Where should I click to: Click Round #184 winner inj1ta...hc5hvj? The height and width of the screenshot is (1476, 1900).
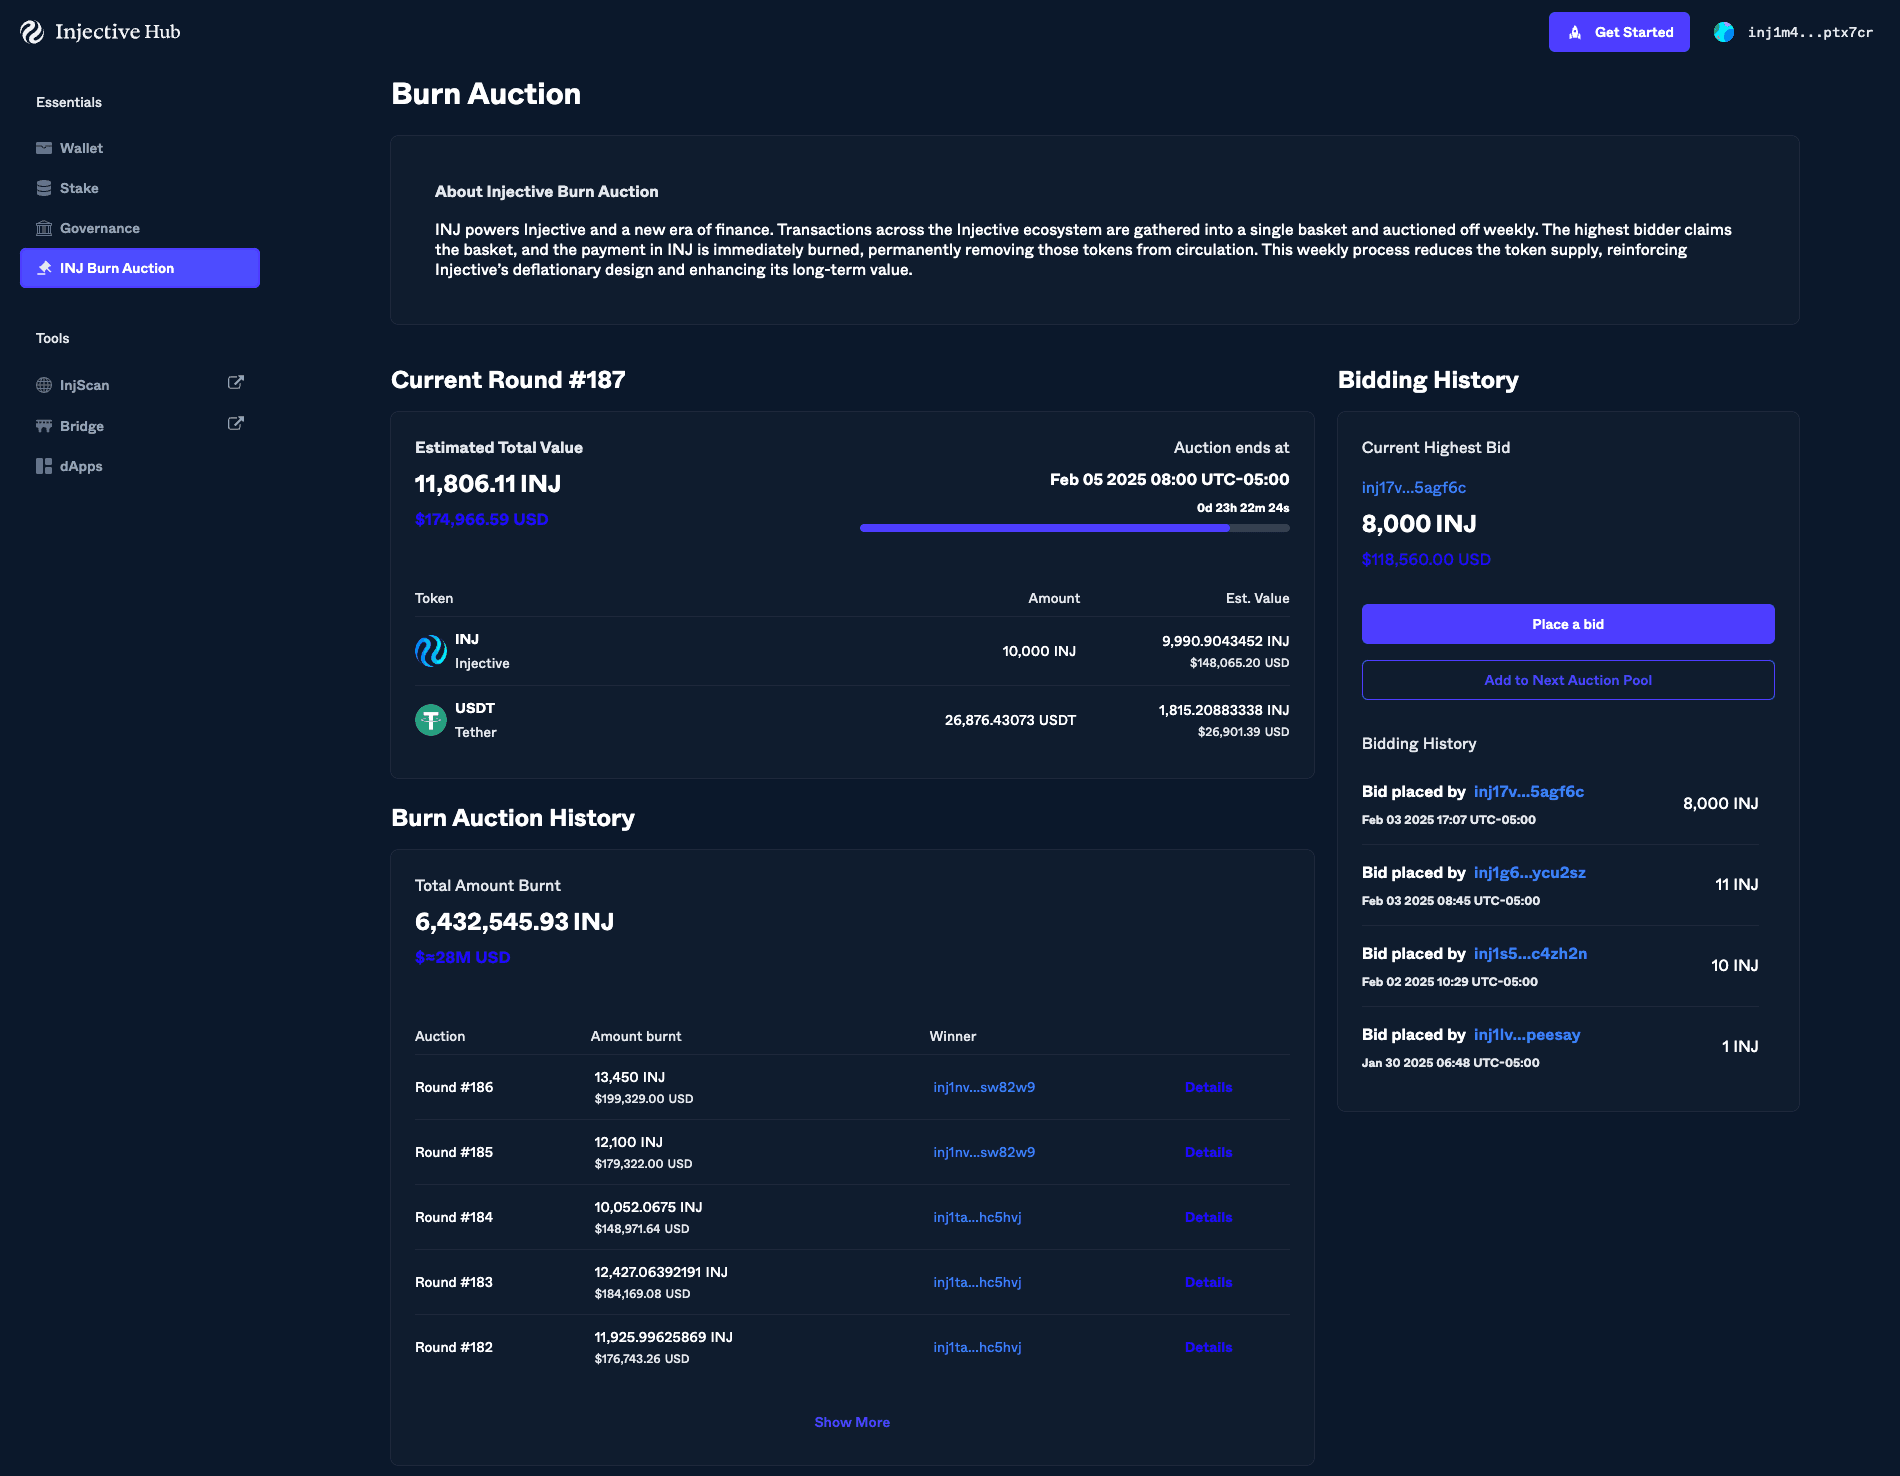coord(977,1217)
